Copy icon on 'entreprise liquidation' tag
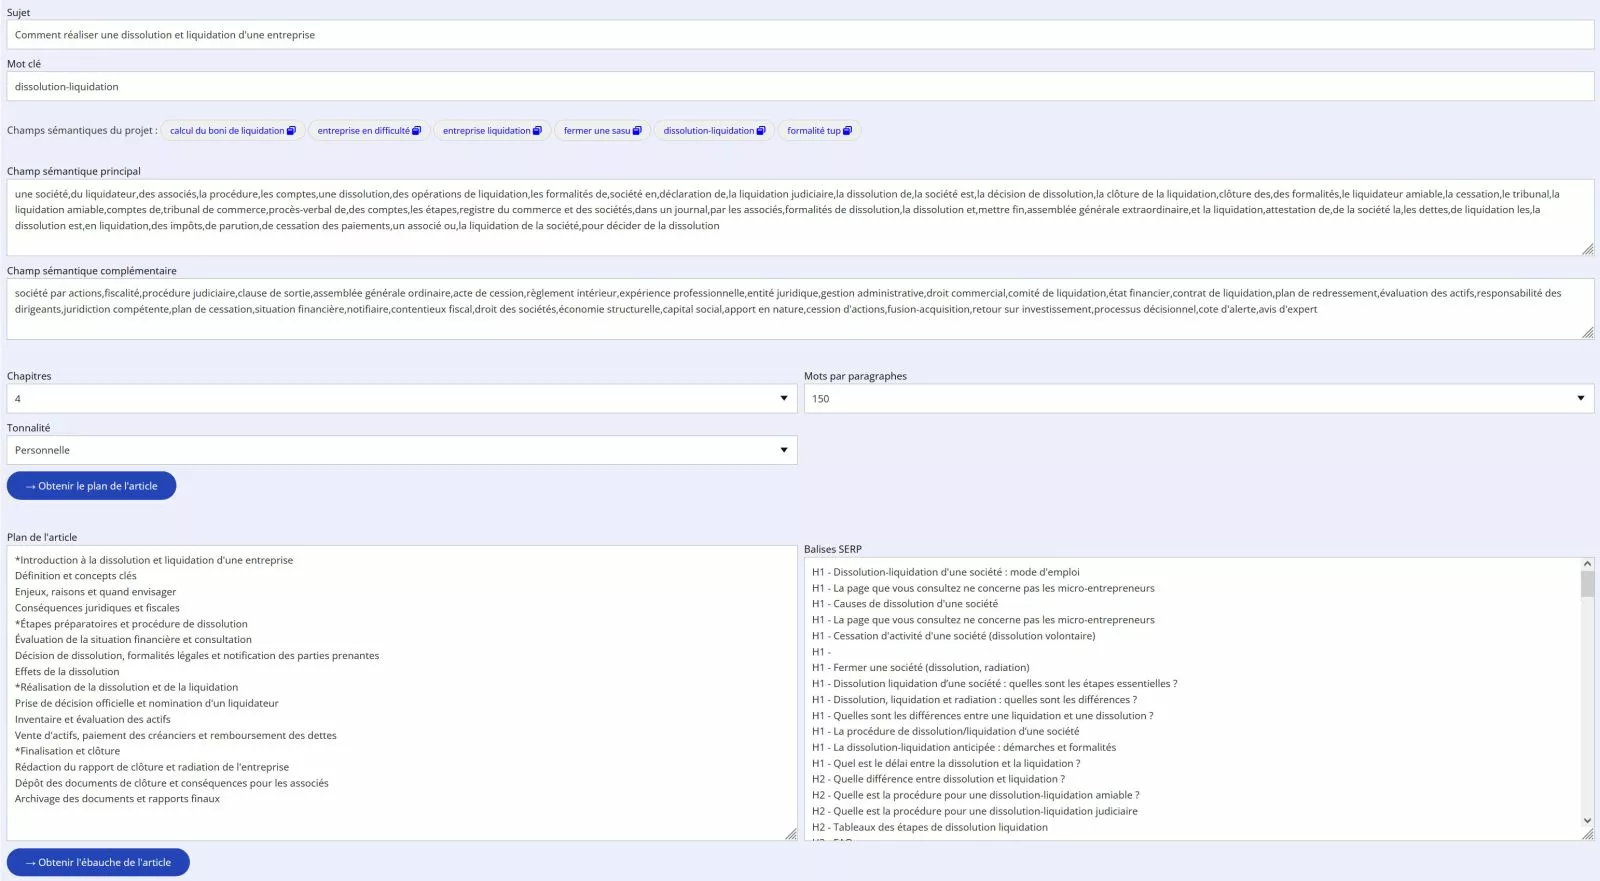Viewport: 1600px width, 881px height. (x=537, y=131)
